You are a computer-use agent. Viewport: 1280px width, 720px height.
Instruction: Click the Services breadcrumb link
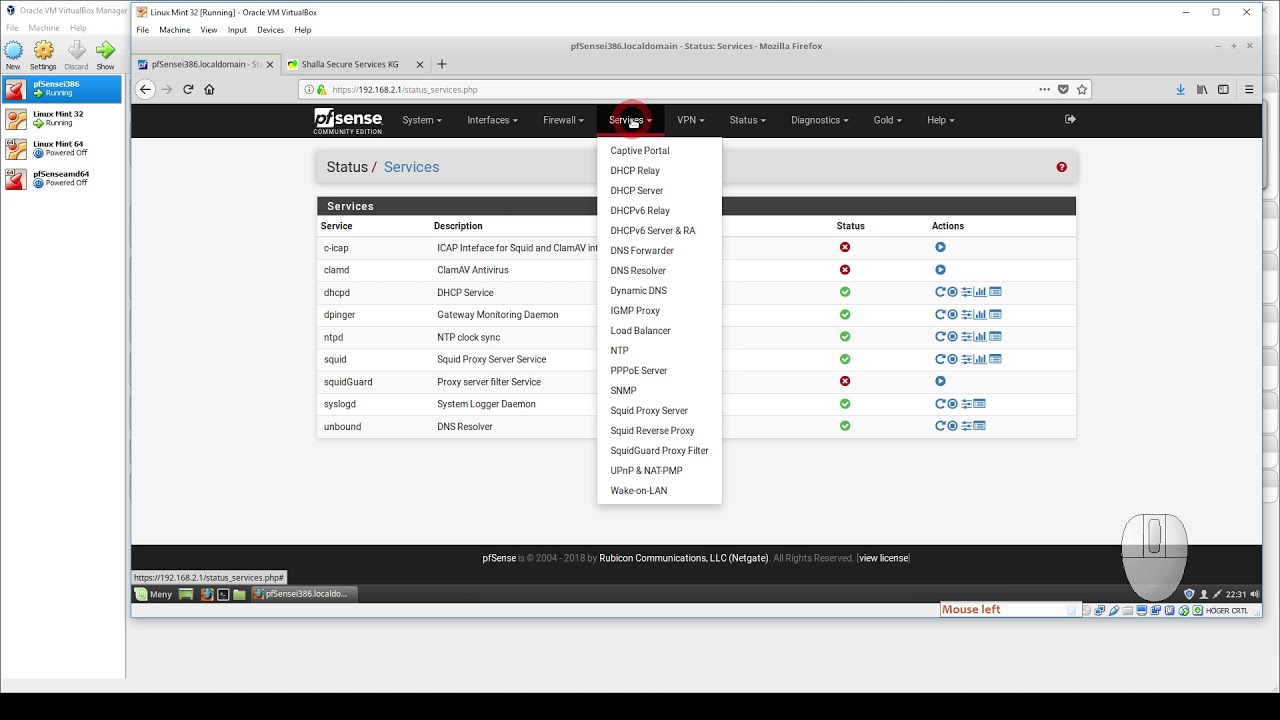click(x=411, y=167)
